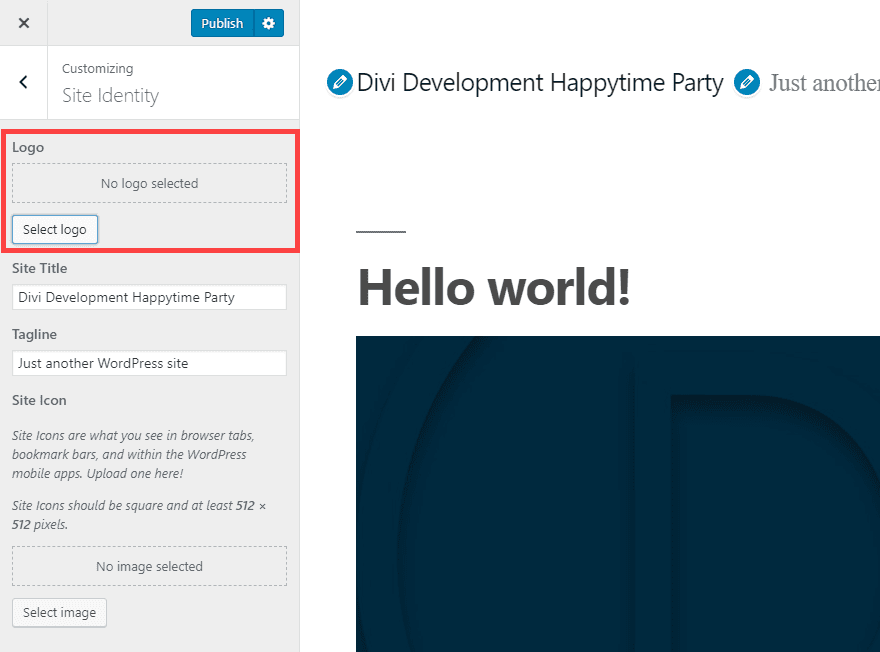Click pencil edit icon beside site title
The height and width of the screenshot is (652, 880).
[x=340, y=82]
